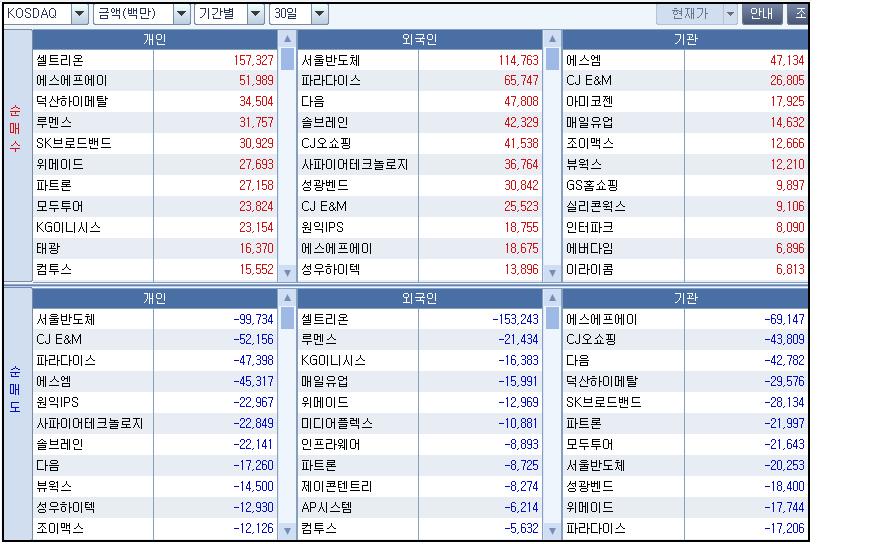Image resolution: width=877 pixels, height=544 pixels.
Task: Click value -69,147 for 에스에프에이
Action: click(784, 319)
